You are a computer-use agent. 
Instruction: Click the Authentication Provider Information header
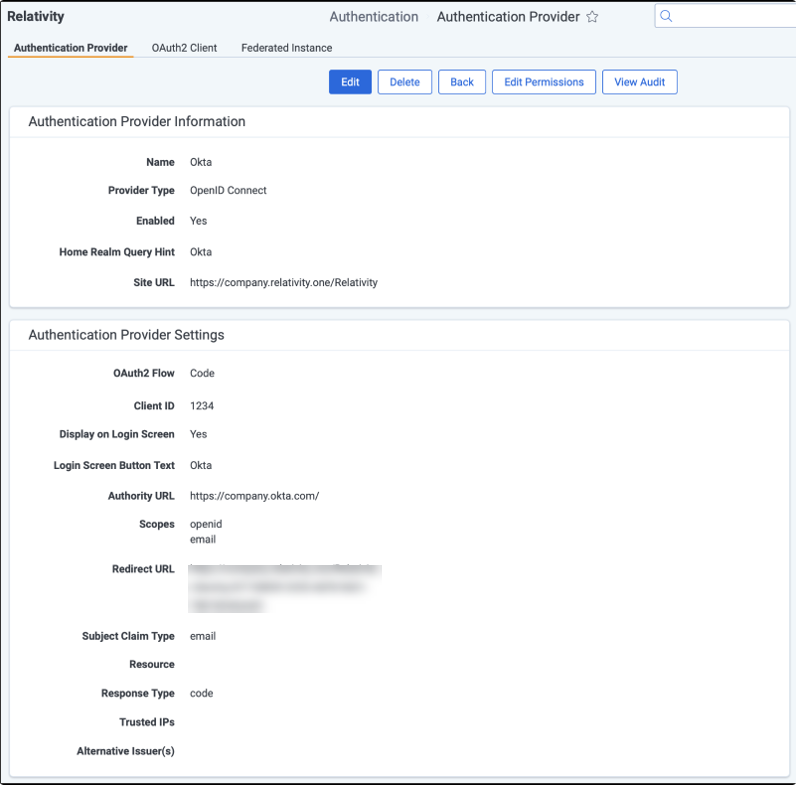coord(137,122)
